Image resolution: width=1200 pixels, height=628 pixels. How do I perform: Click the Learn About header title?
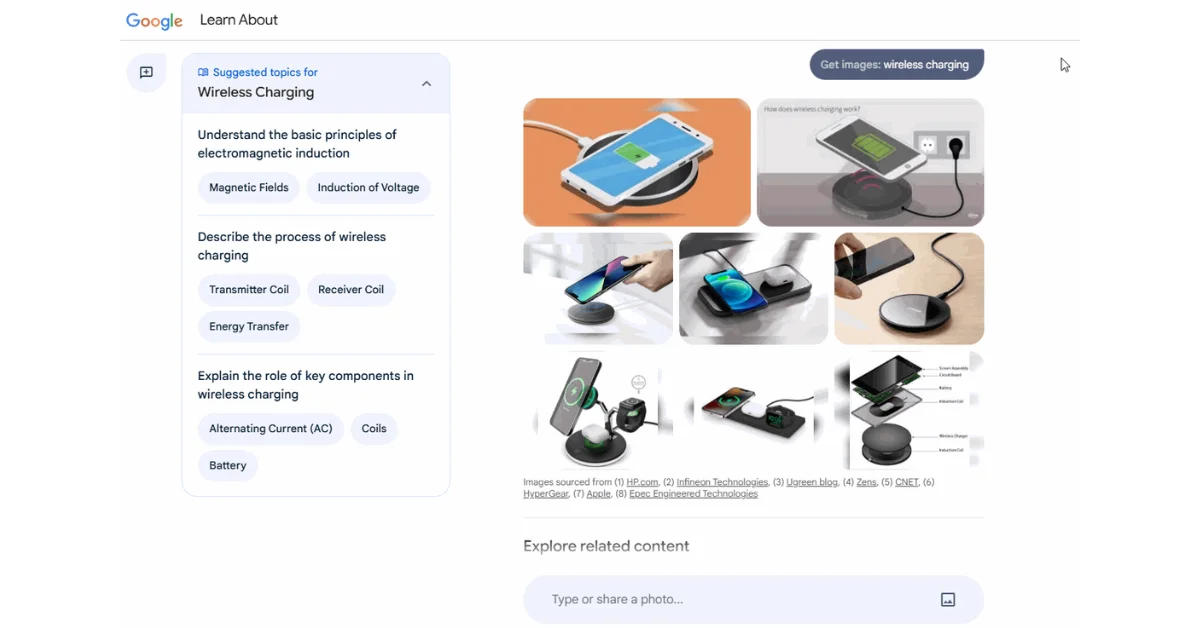(x=239, y=20)
